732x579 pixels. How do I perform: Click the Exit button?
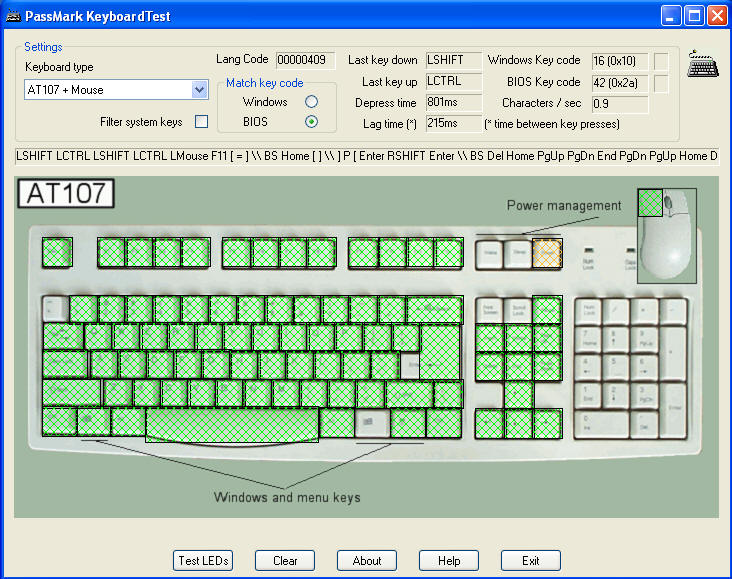(531, 560)
